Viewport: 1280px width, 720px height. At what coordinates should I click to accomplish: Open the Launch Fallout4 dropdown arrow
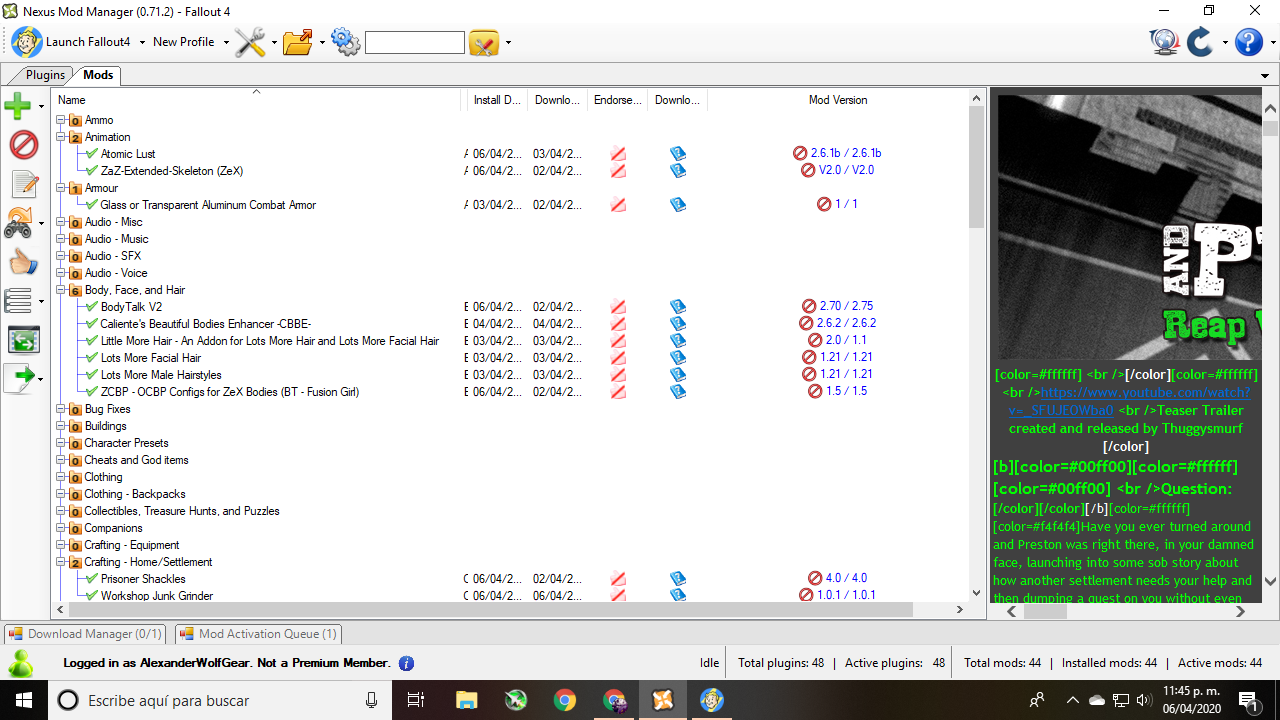(142, 43)
